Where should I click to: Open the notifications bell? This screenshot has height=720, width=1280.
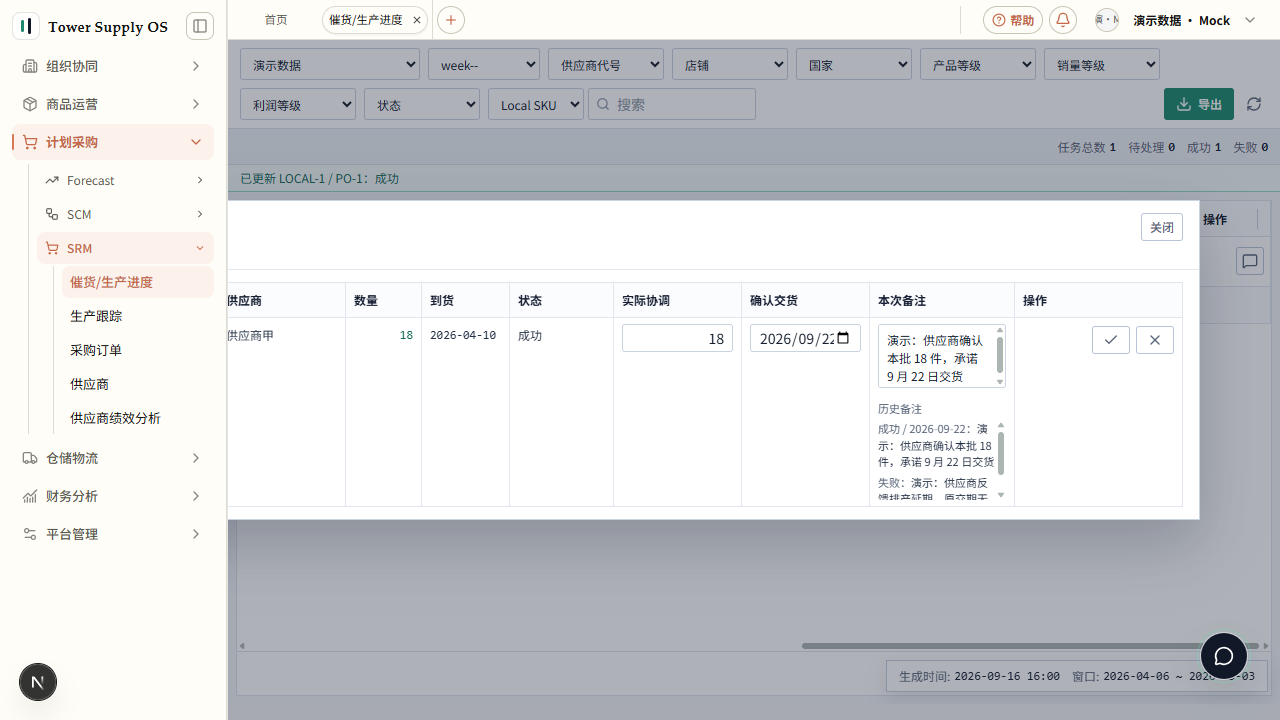pos(1063,20)
